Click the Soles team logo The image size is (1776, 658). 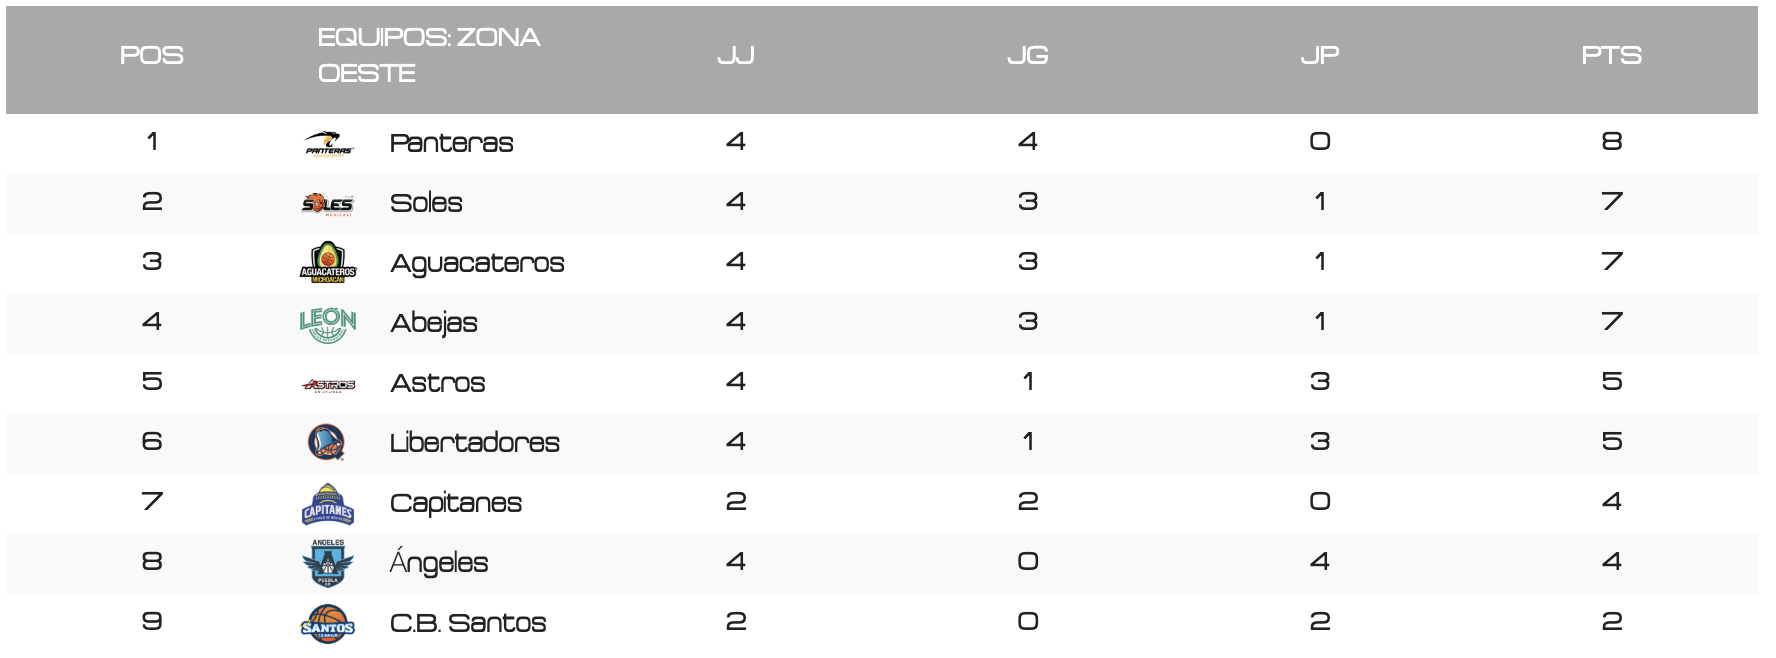(x=328, y=204)
